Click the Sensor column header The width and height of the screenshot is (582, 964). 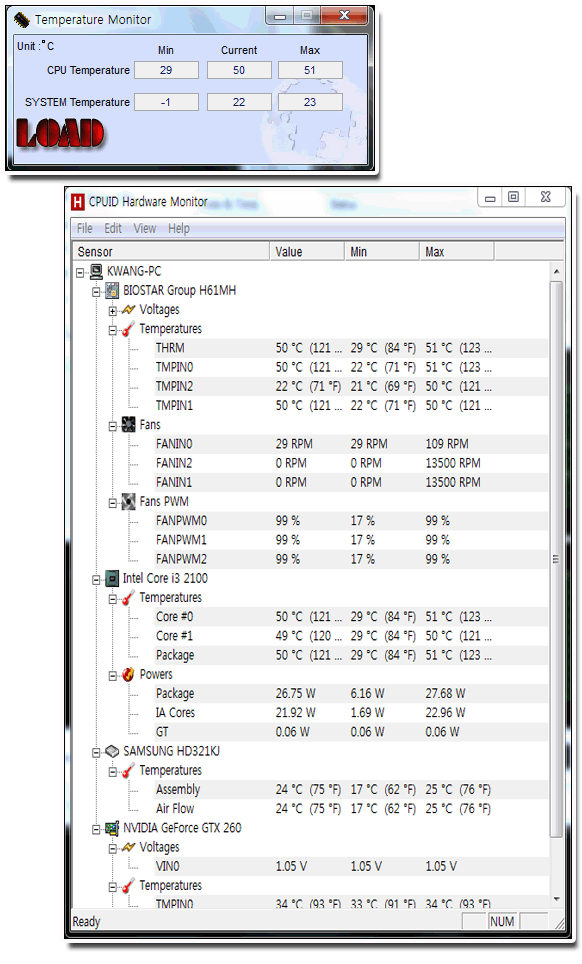click(171, 251)
